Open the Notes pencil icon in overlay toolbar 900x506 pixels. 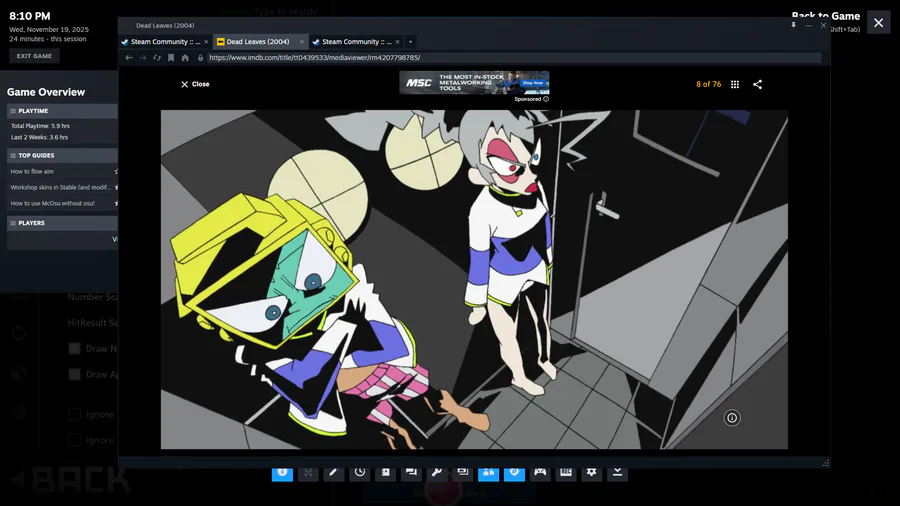(333, 472)
